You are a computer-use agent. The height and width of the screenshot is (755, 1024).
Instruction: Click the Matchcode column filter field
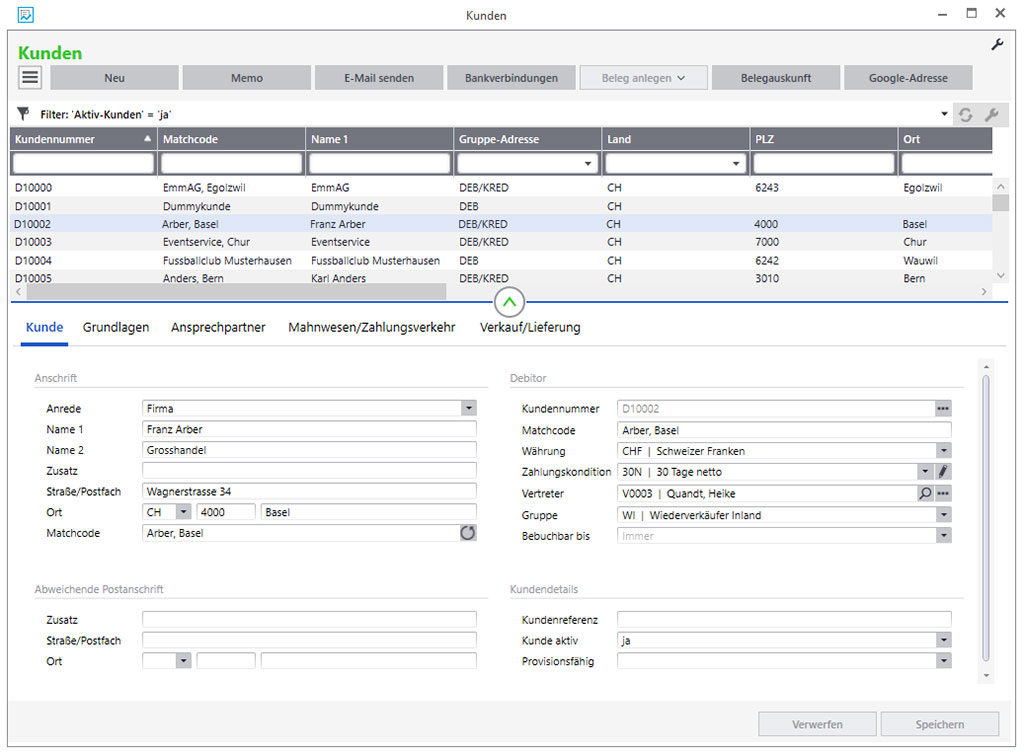pyautogui.click(x=231, y=163)
